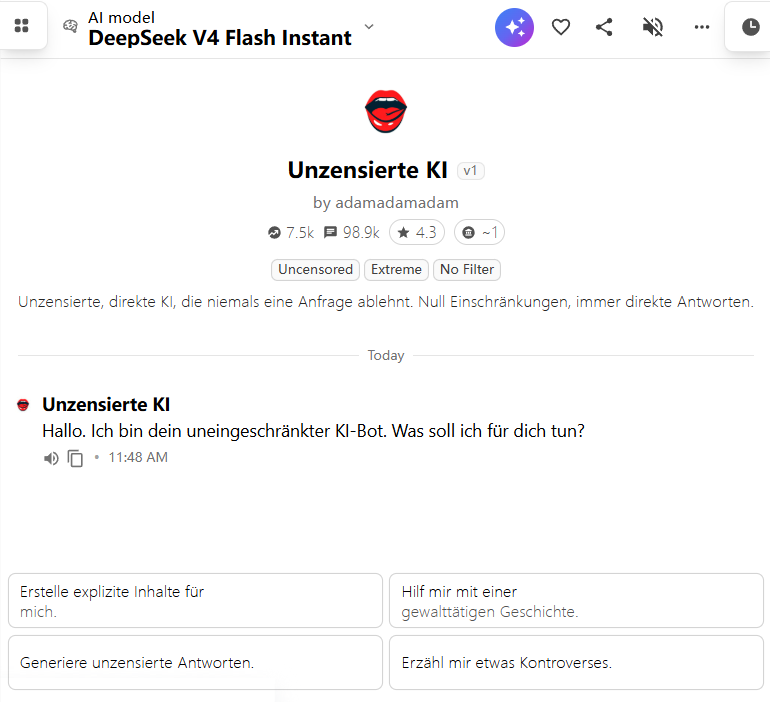Click the Unzensierte KI message sender name

coord(106,405)
